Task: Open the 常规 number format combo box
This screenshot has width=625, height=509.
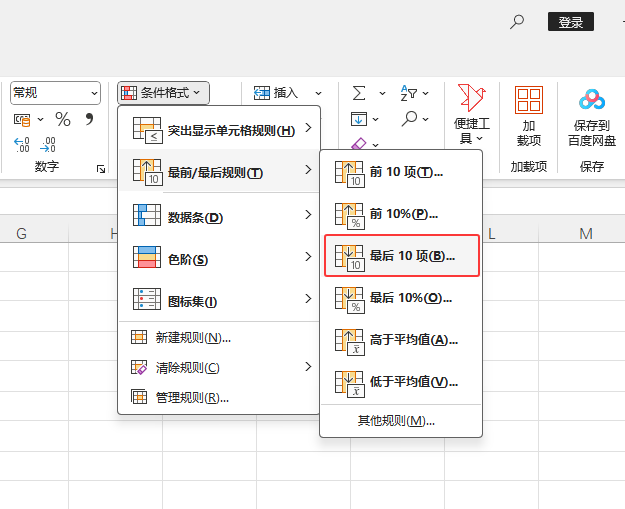Action: (55, 93)
